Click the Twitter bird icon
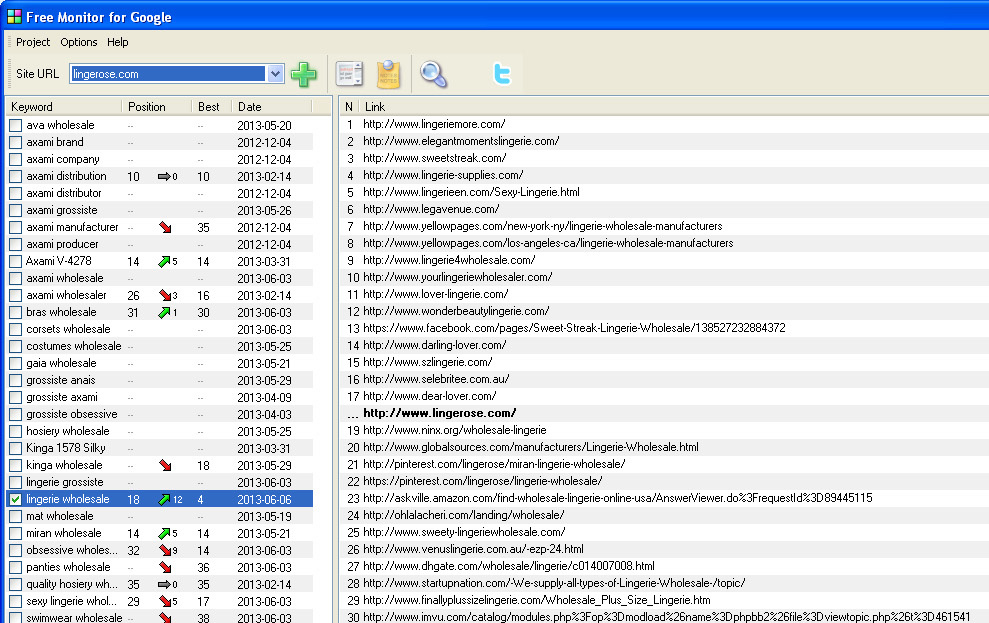This screenshot has height=623, width=989. coord(502,74)
